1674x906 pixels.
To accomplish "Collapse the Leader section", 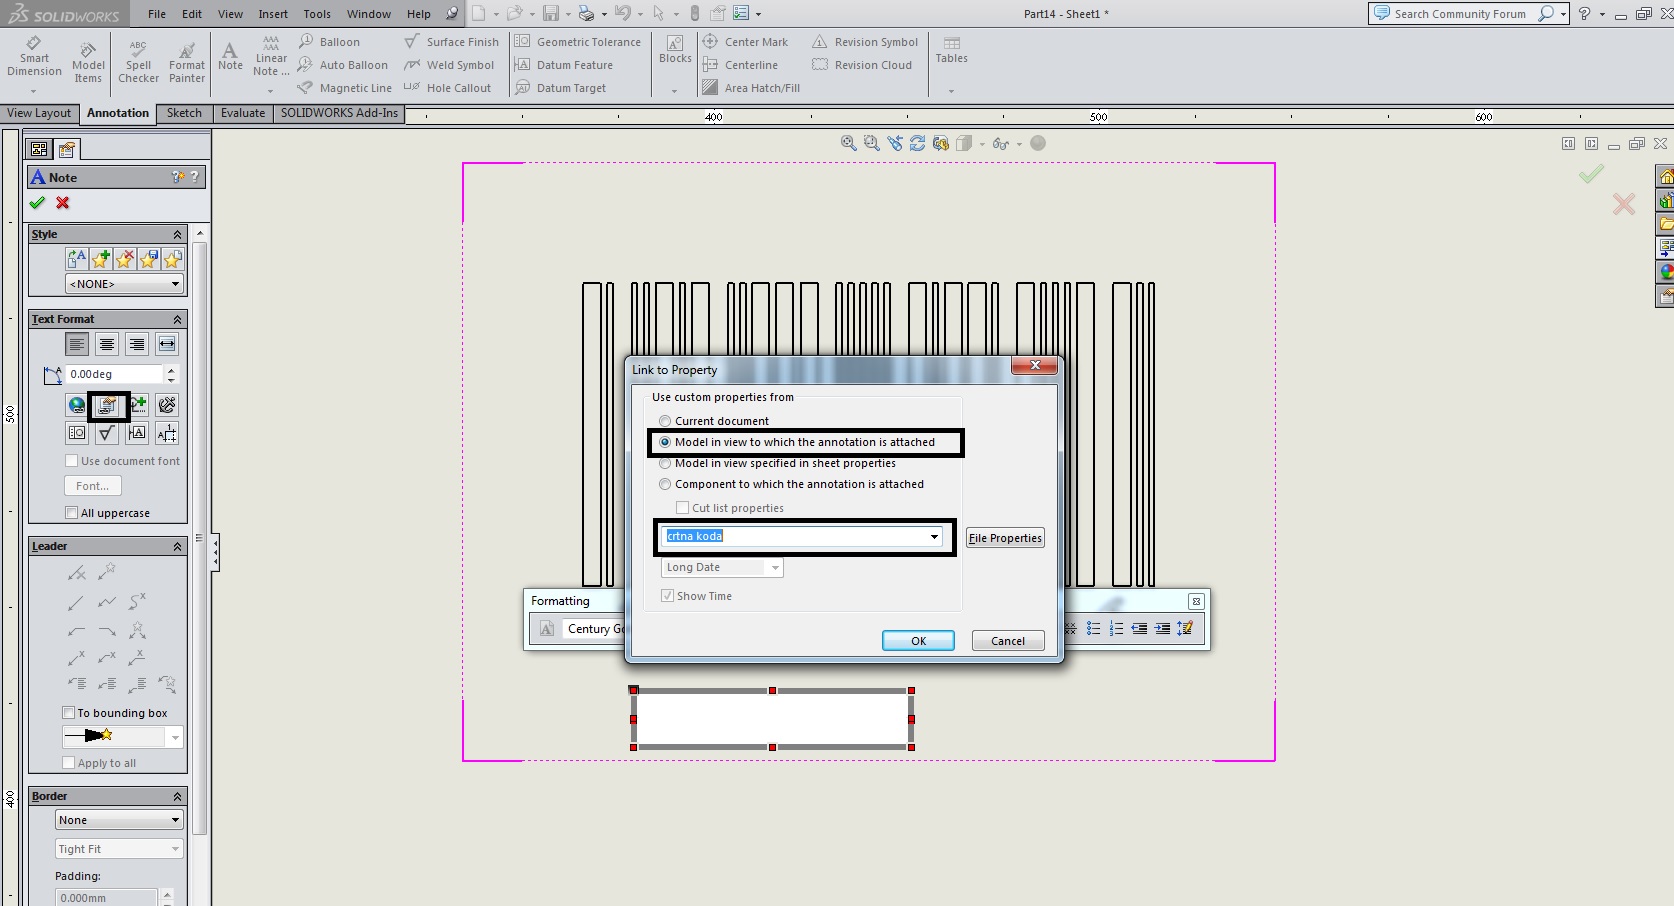I will tap(177, 547).
